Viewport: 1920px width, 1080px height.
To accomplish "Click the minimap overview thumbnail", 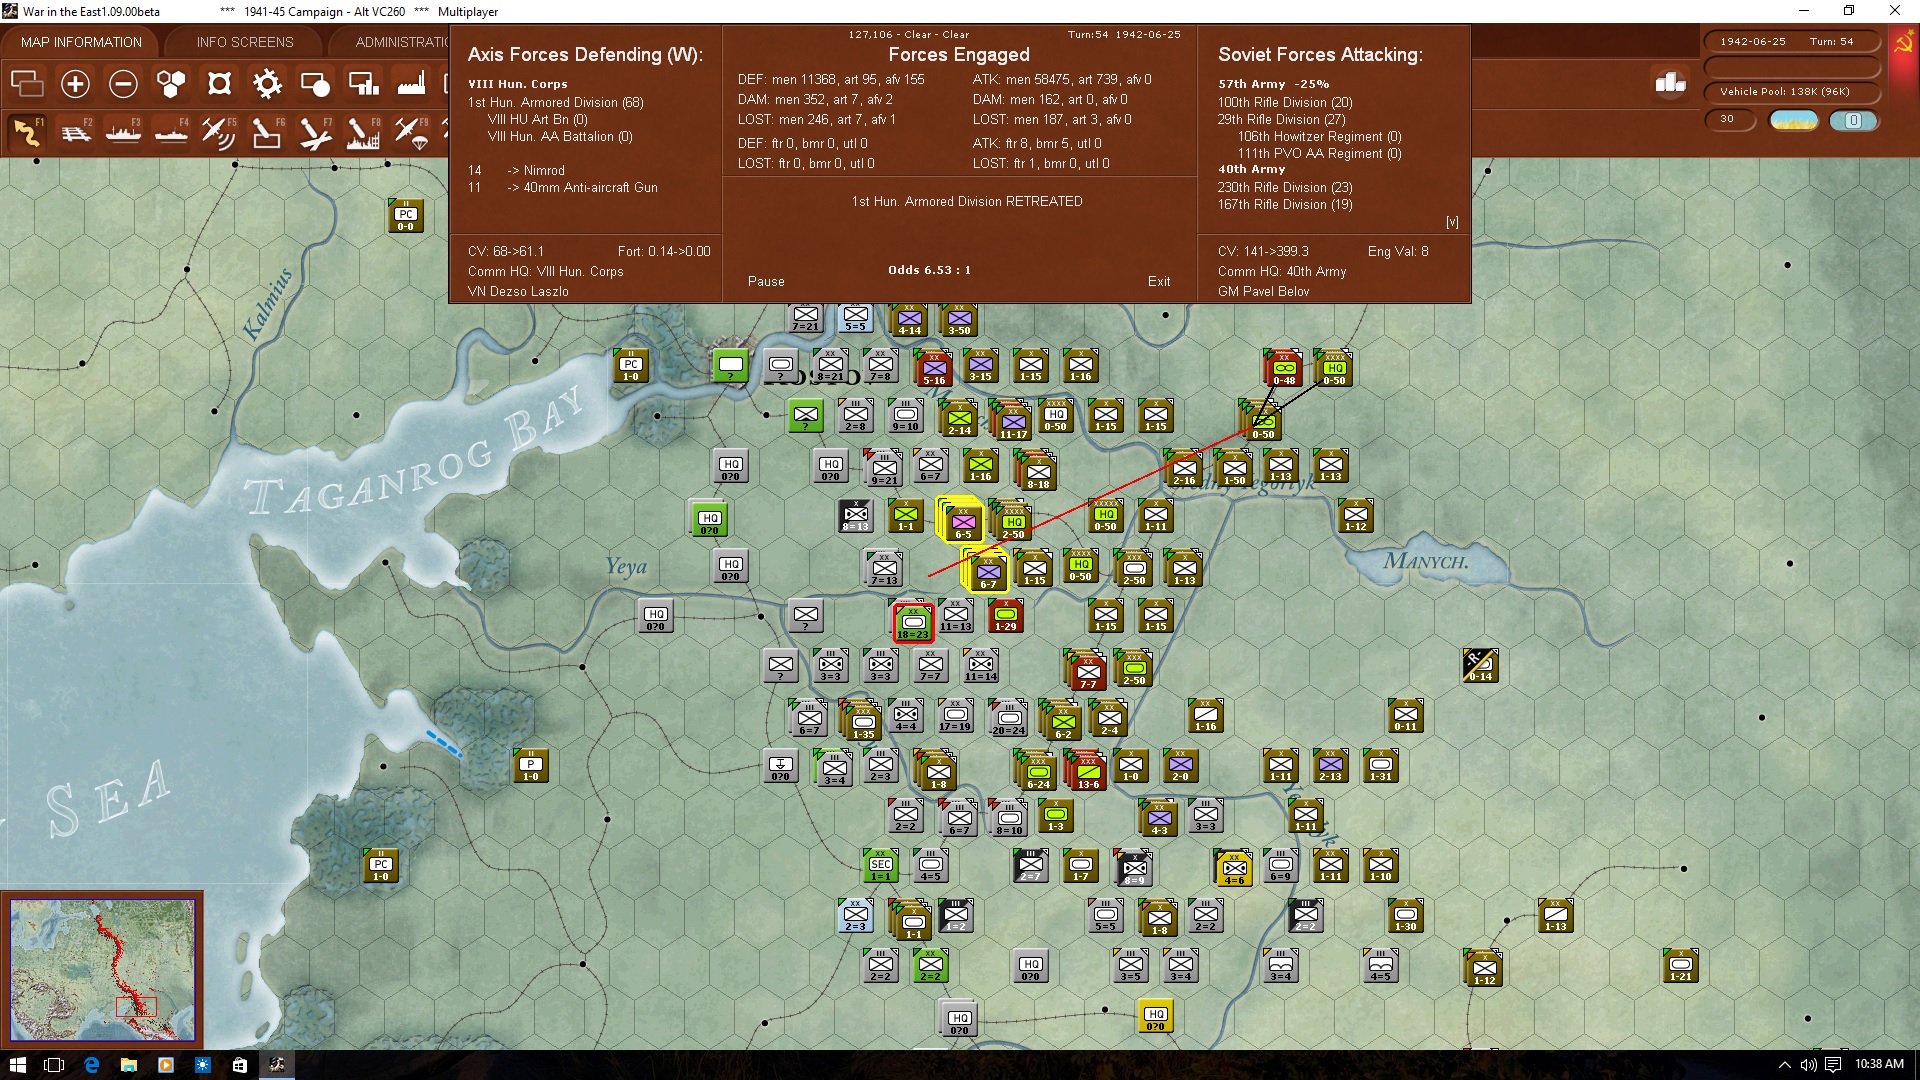I will click(x=102, y=970).
